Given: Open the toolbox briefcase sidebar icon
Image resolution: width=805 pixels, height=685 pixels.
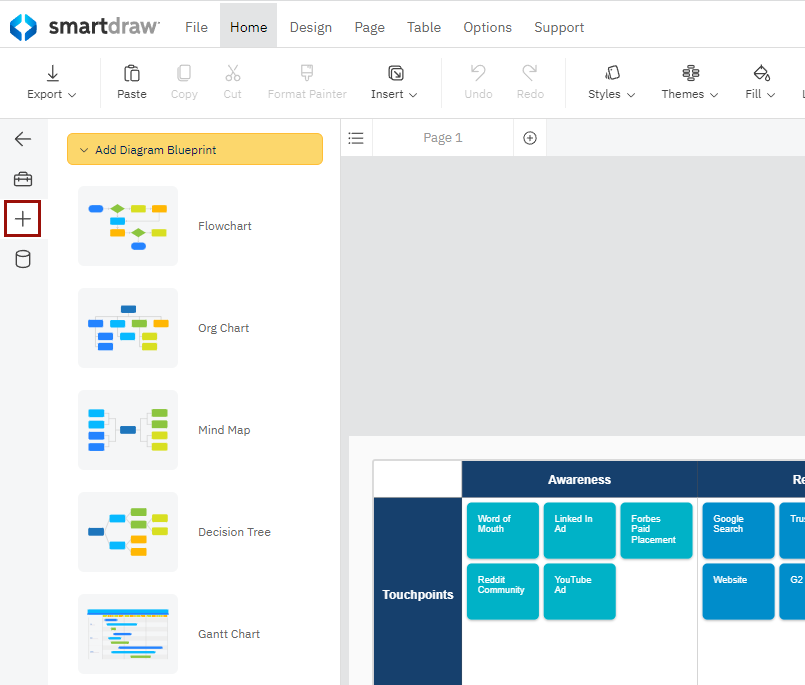Looking at the screenshot, I should click(x=23, y=179).
